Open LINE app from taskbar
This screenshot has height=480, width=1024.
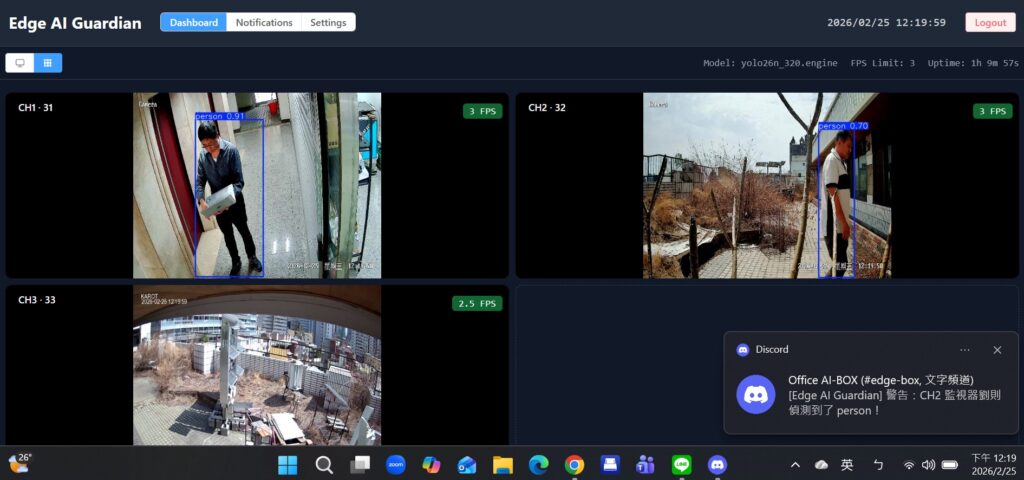click(x=681, y=464)
